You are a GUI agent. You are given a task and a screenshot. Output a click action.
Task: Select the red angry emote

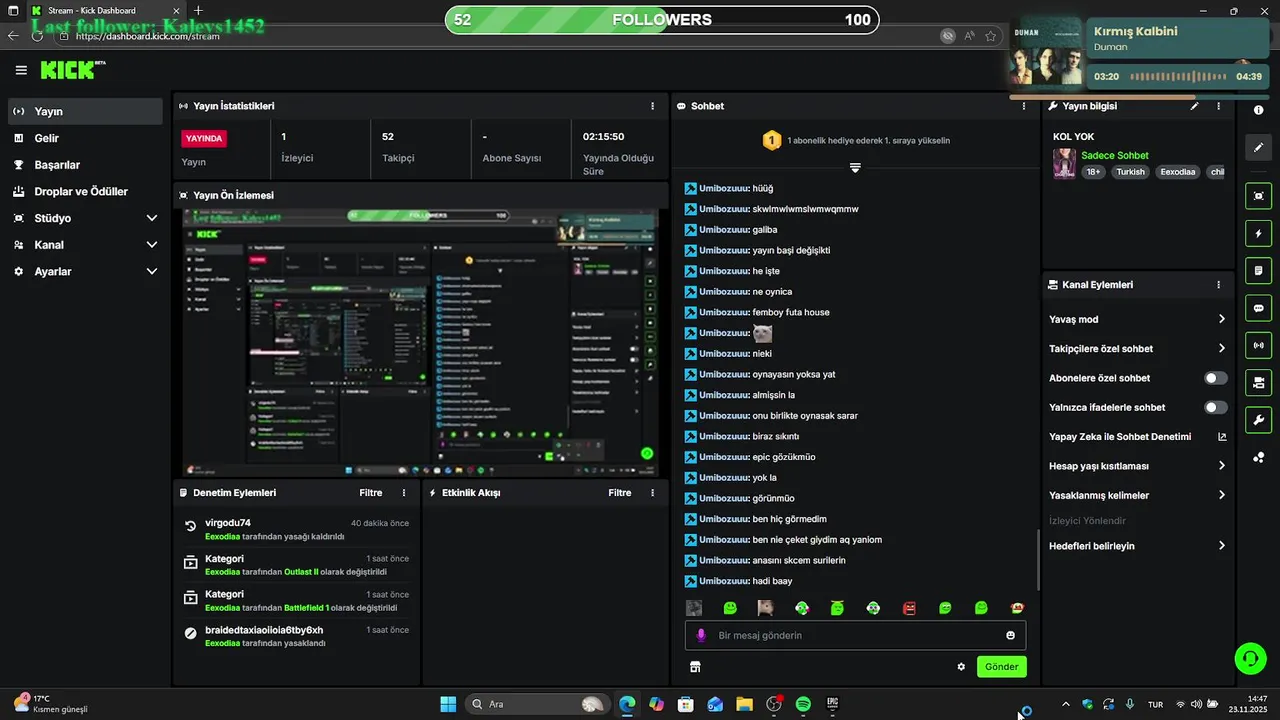point(909,608)
